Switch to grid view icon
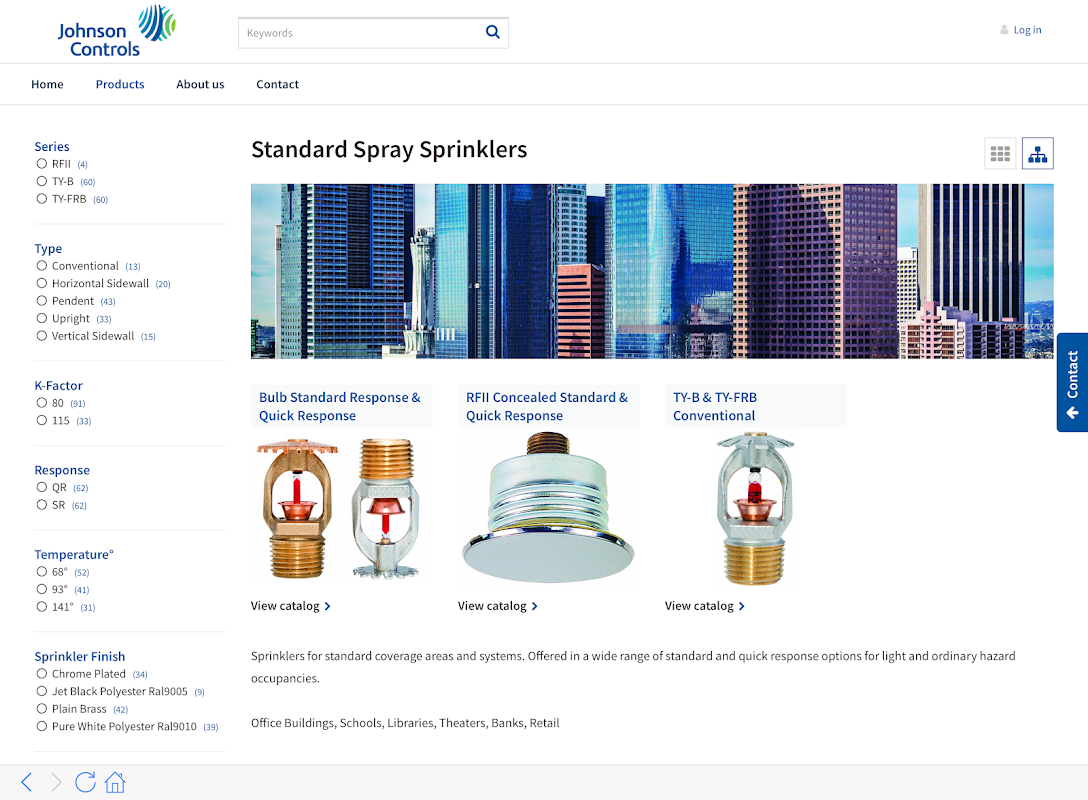This screenshot has height=800, width=1088. [x=1000, y=153]
